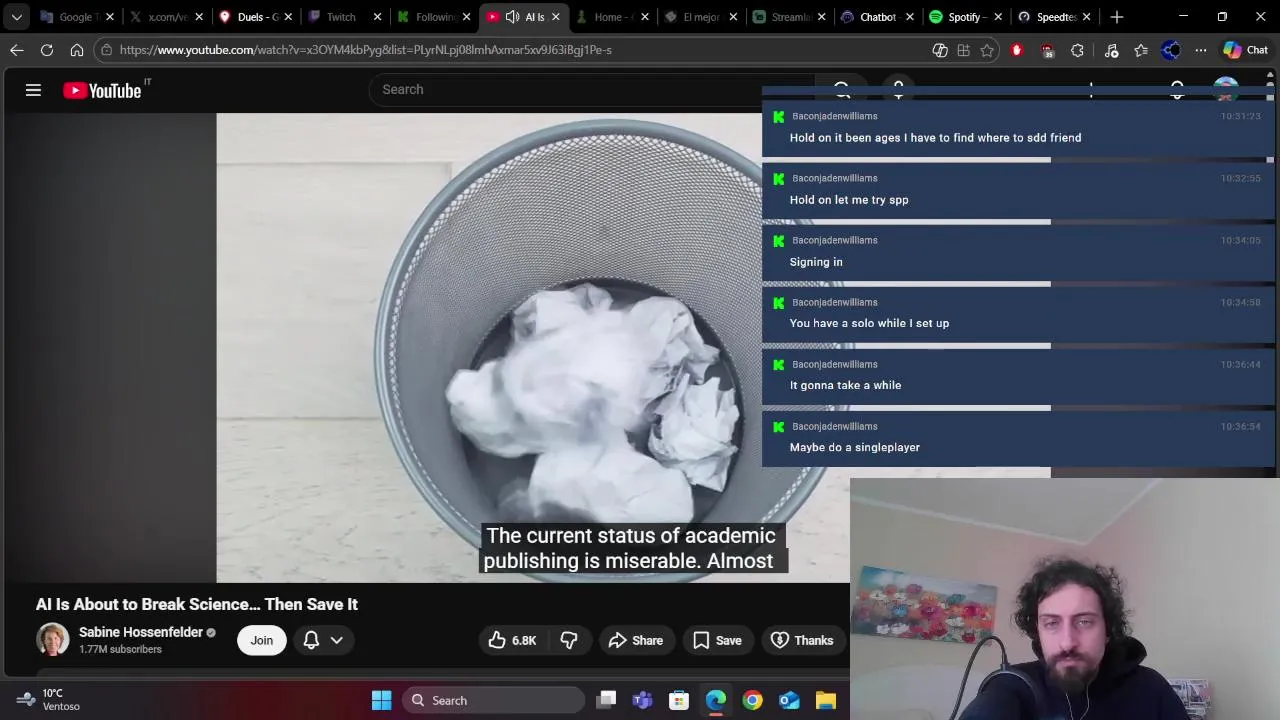Image resolution: width=1280 pixels, height=720 pixels.
Task: Close the Spotify tab
Action: click(998, 17)
